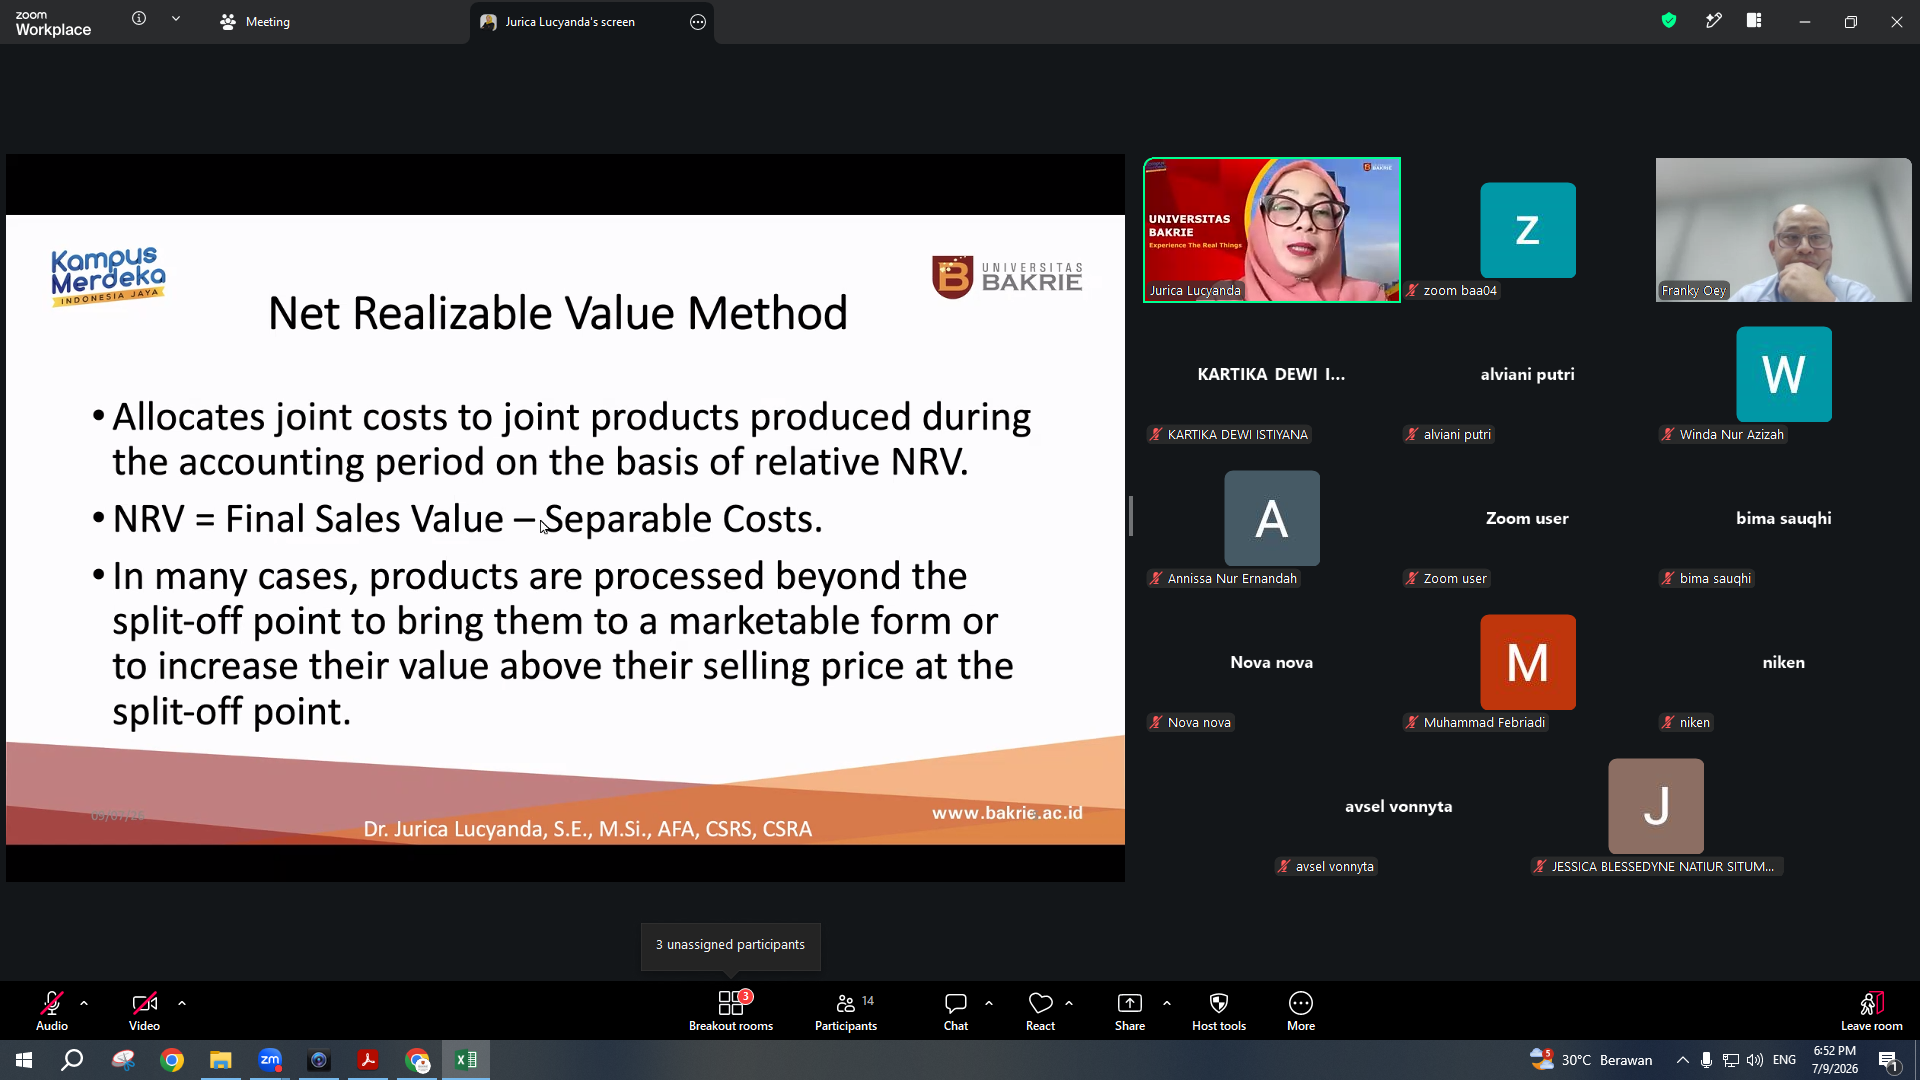1920x1080 pixels.
Task: Select Franky Oey's video thumbnail
Action: (x=1783, y=230)
